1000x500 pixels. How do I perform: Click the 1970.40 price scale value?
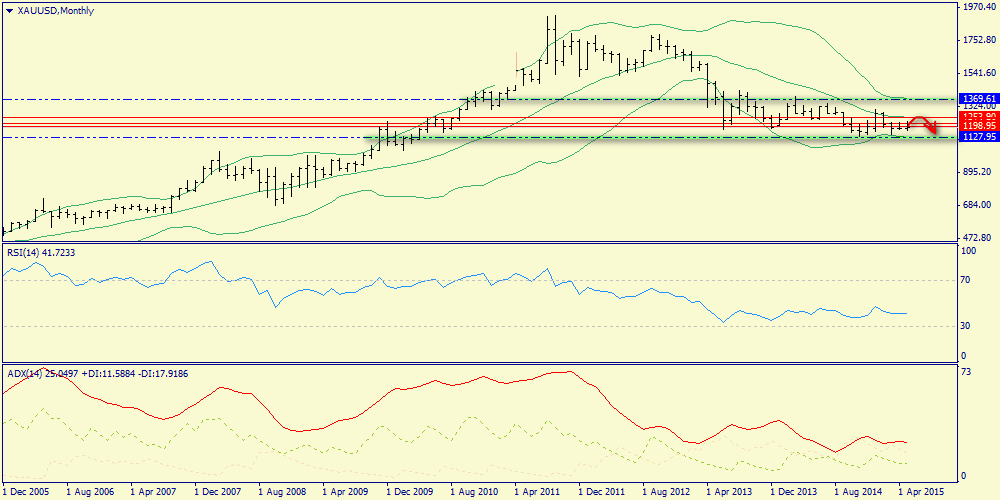pyautogui.click(x=977, y=7)
